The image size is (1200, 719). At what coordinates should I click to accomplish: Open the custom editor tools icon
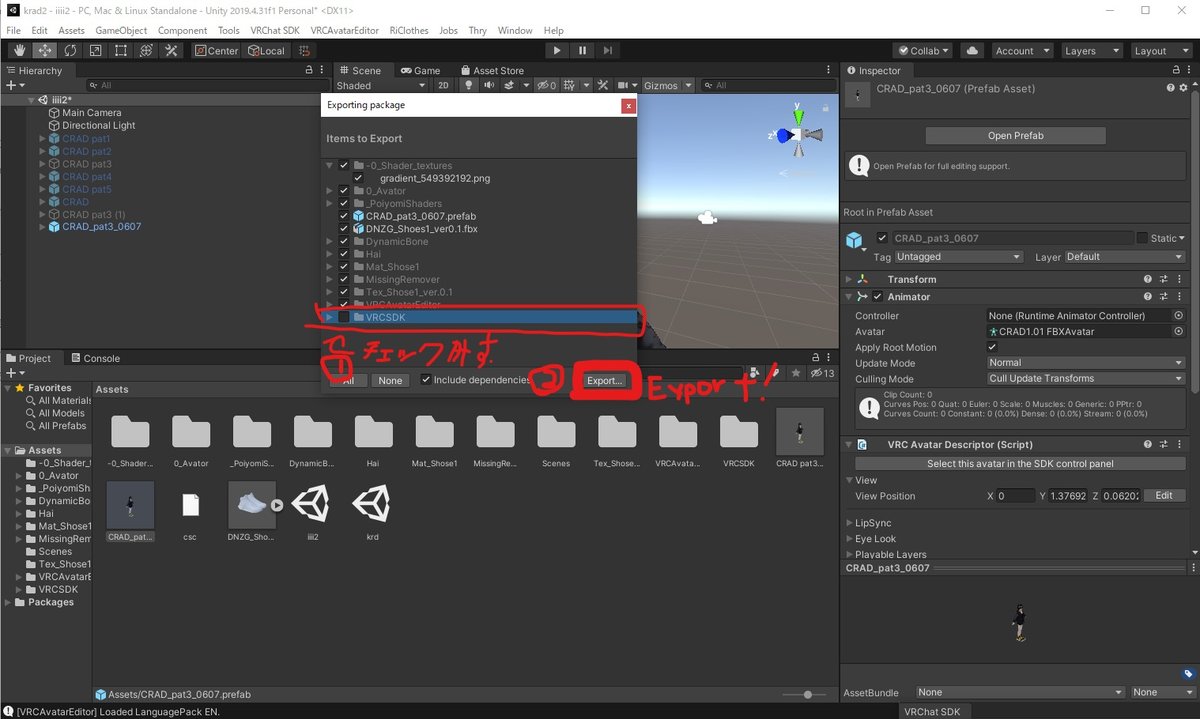(x=171, y=50)
